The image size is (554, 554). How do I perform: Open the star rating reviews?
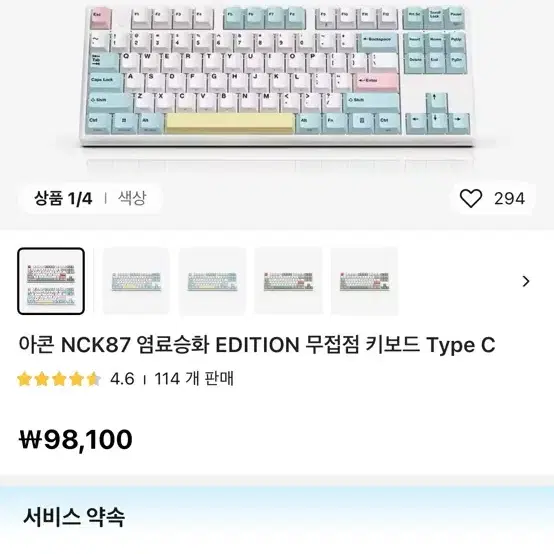[x=59, y=379]
